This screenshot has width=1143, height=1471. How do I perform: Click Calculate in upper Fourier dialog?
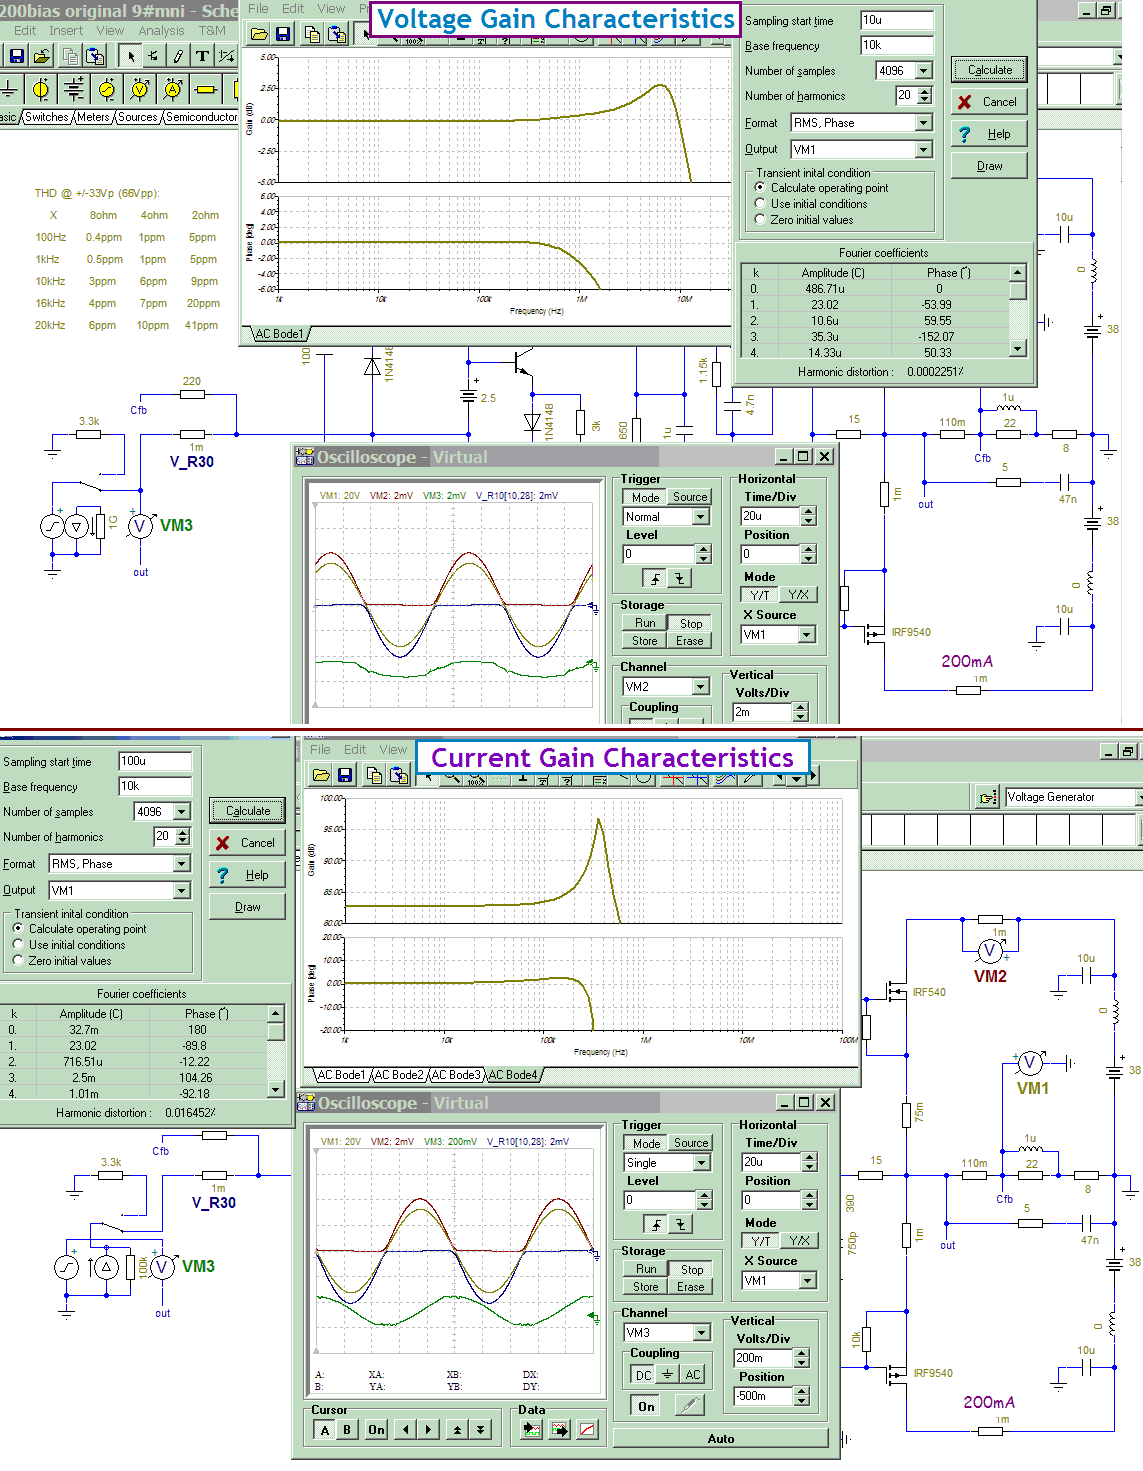[989, 70]
